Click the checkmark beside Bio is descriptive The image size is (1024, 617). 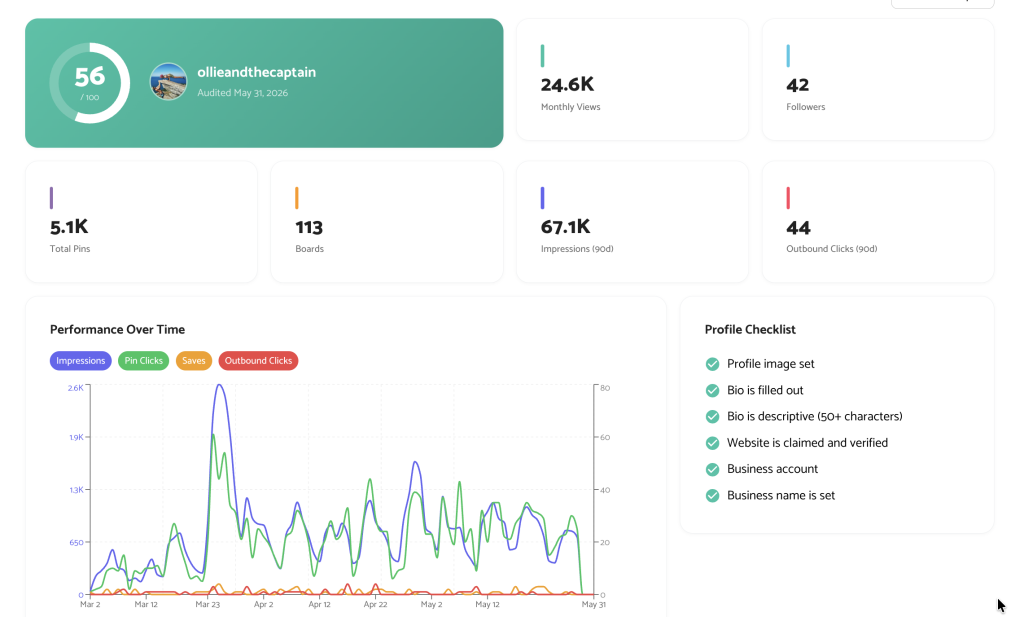712,417
